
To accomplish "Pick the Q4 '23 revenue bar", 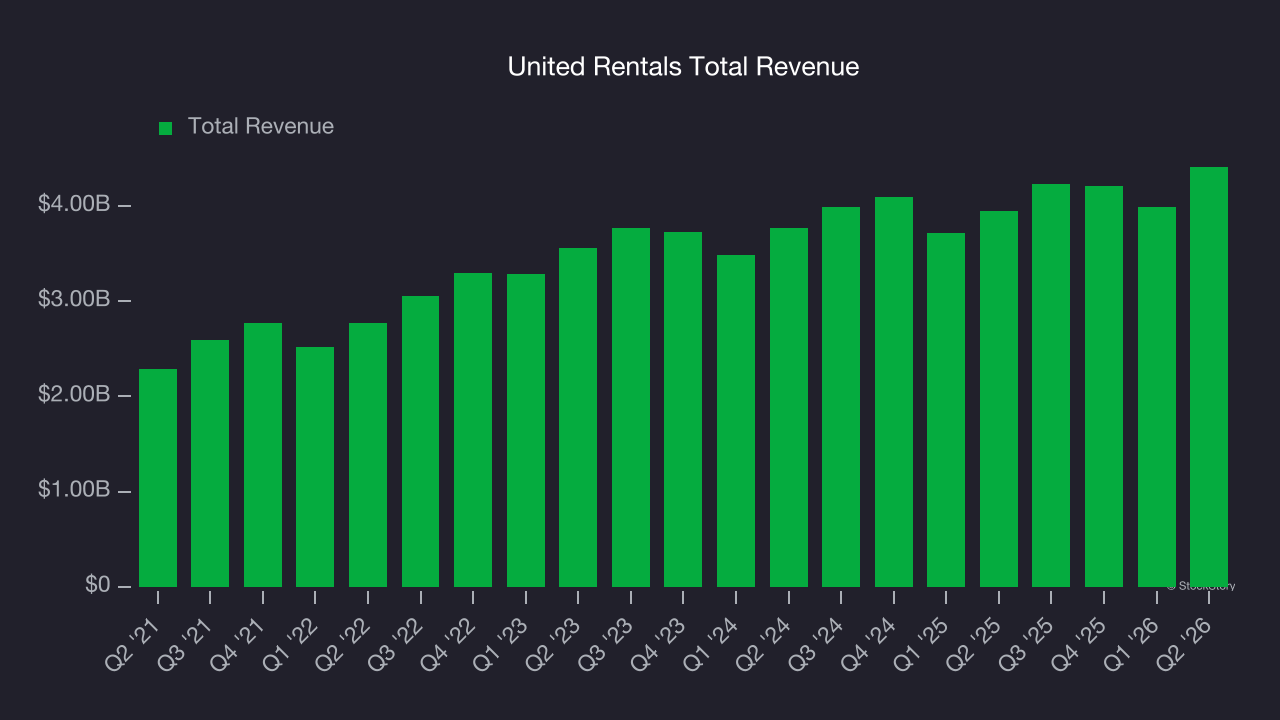I will (683, 409).
